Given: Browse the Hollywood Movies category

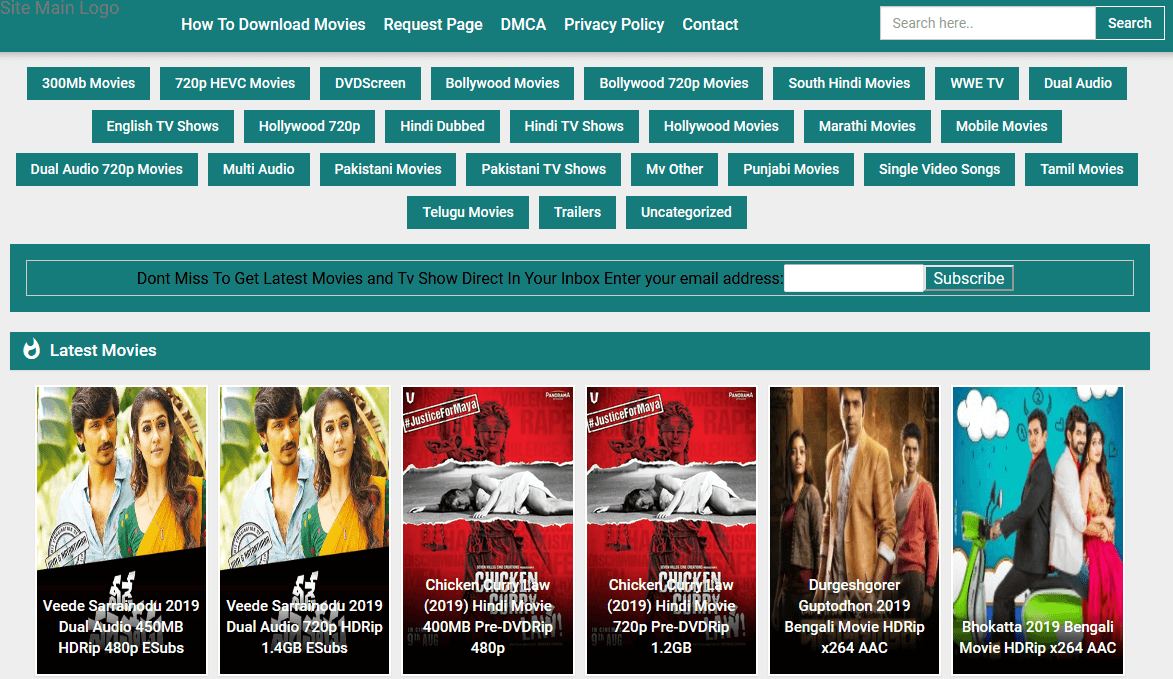Looking at the screenshot, I should pyautogui.click(x=721, y=126).
